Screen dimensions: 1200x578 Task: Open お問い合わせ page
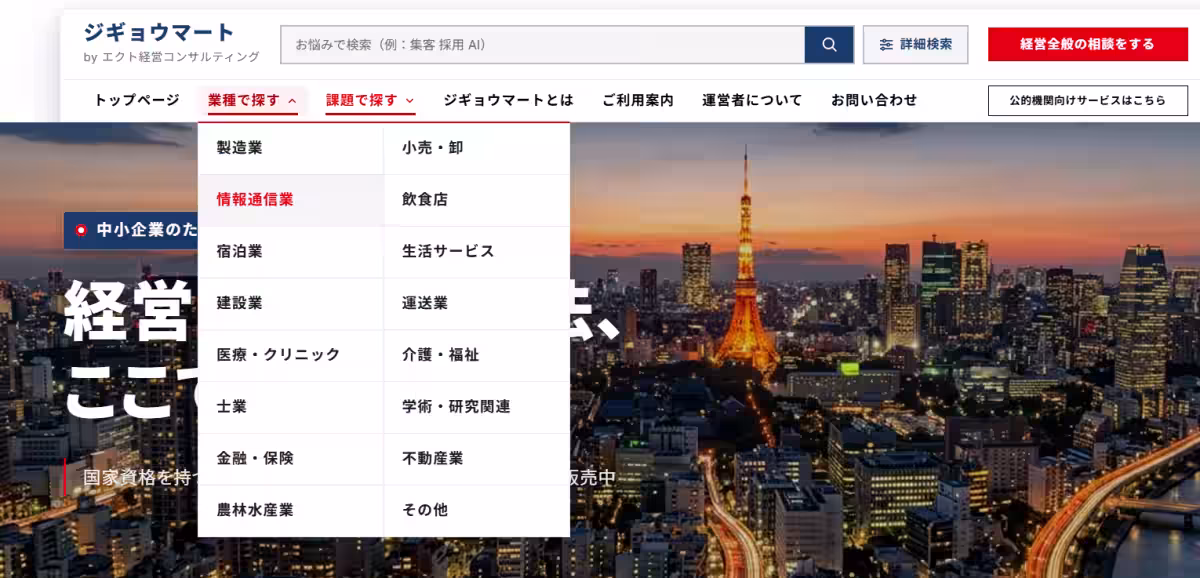click(x=874, y=100)
